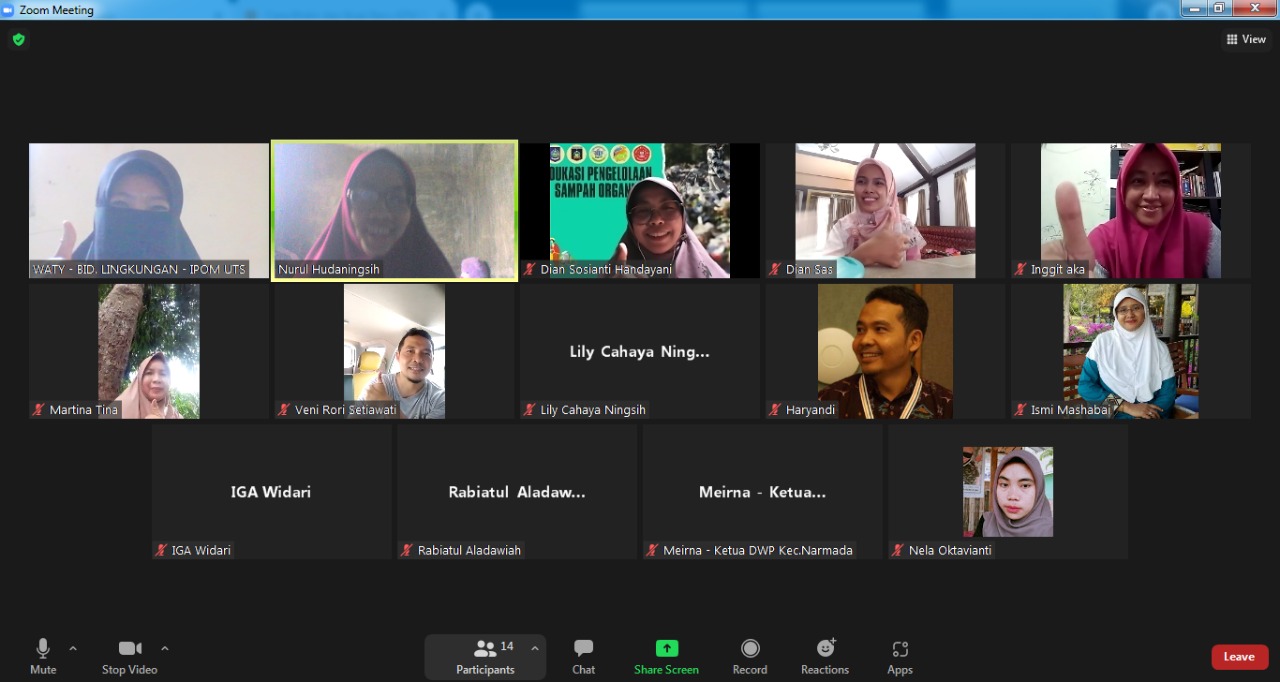This screenshot has height=682, width=1280.
Task: Select Haryandi's video tile
Action: (x=885, y=351)
